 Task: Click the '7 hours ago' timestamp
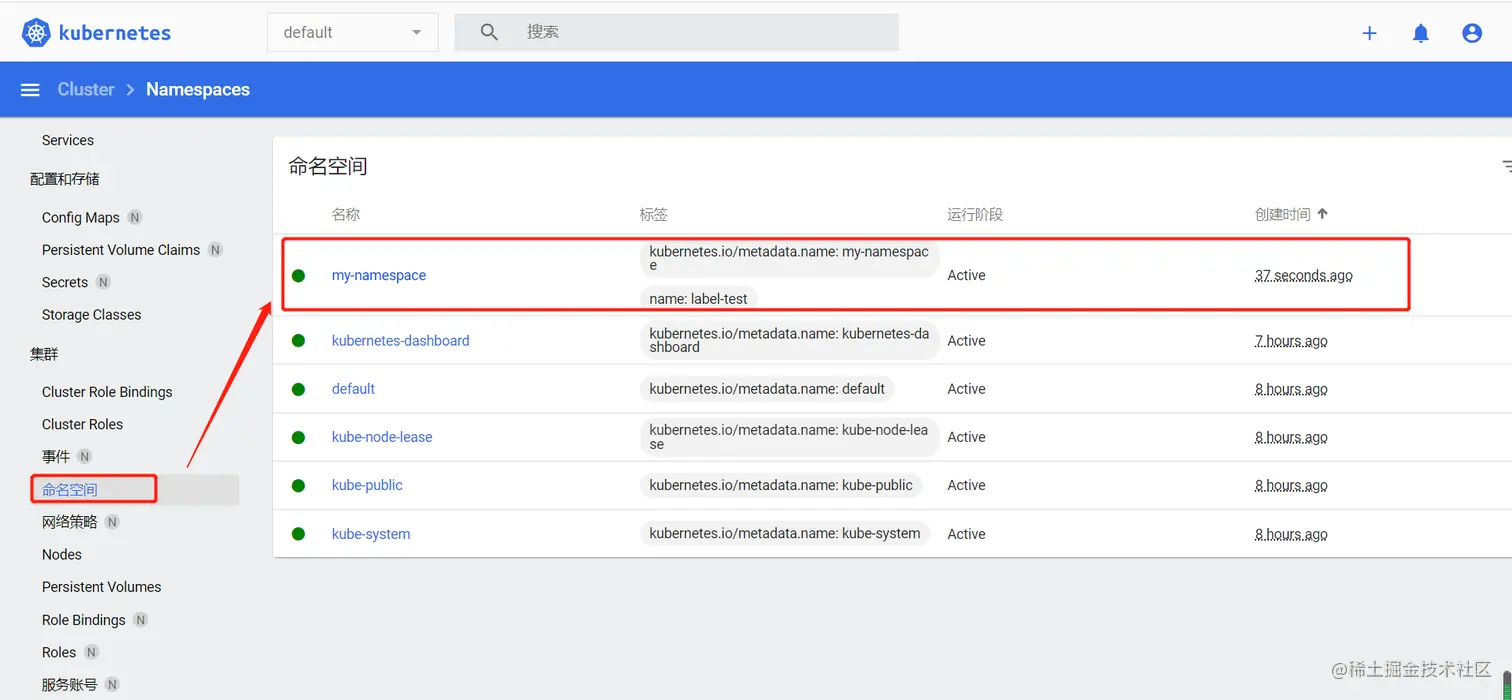[x=1291, y=341]
